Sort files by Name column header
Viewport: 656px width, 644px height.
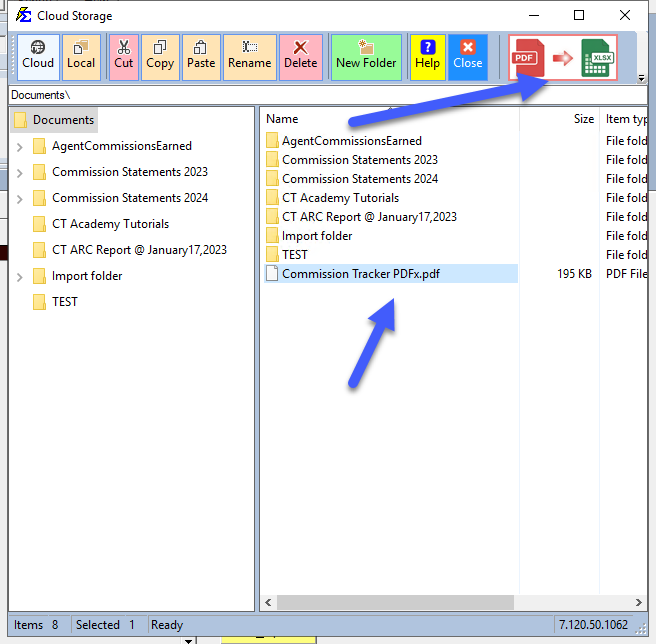click(x=282, y=119)
